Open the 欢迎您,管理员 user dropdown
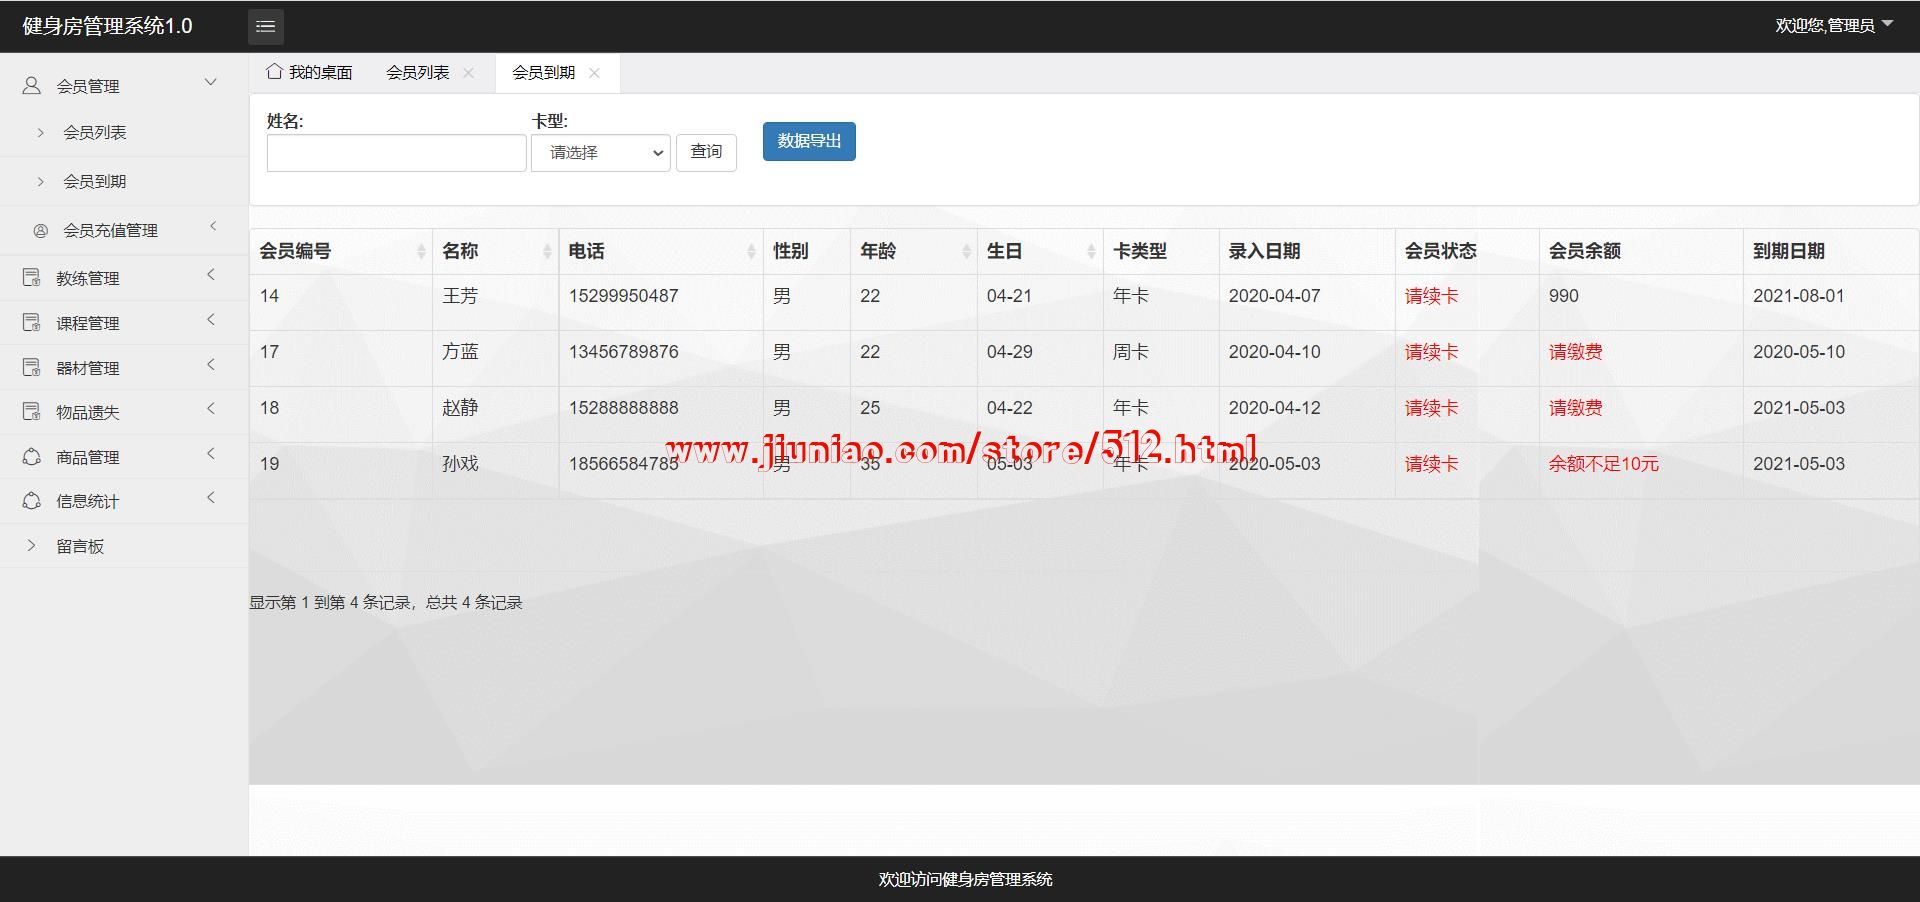 click(x=1833, y=26)
